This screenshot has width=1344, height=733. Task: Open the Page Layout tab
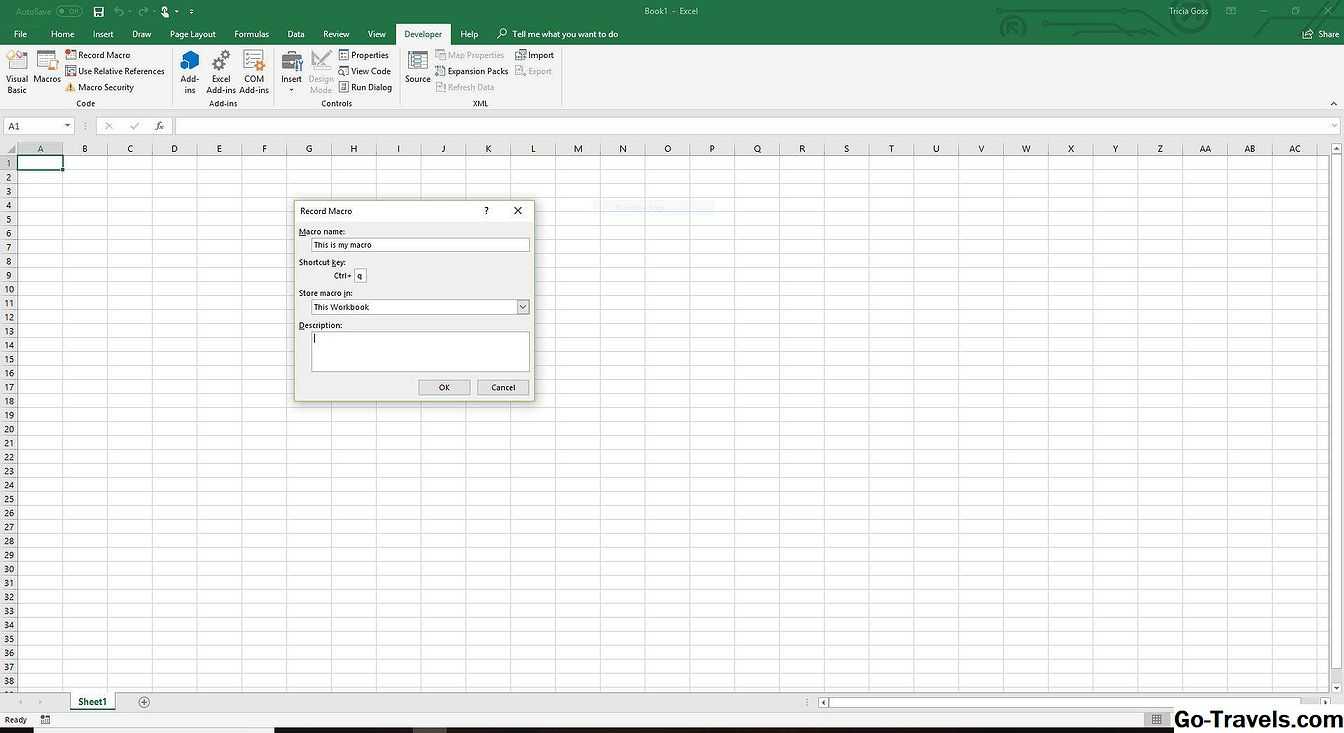(193, 34)
